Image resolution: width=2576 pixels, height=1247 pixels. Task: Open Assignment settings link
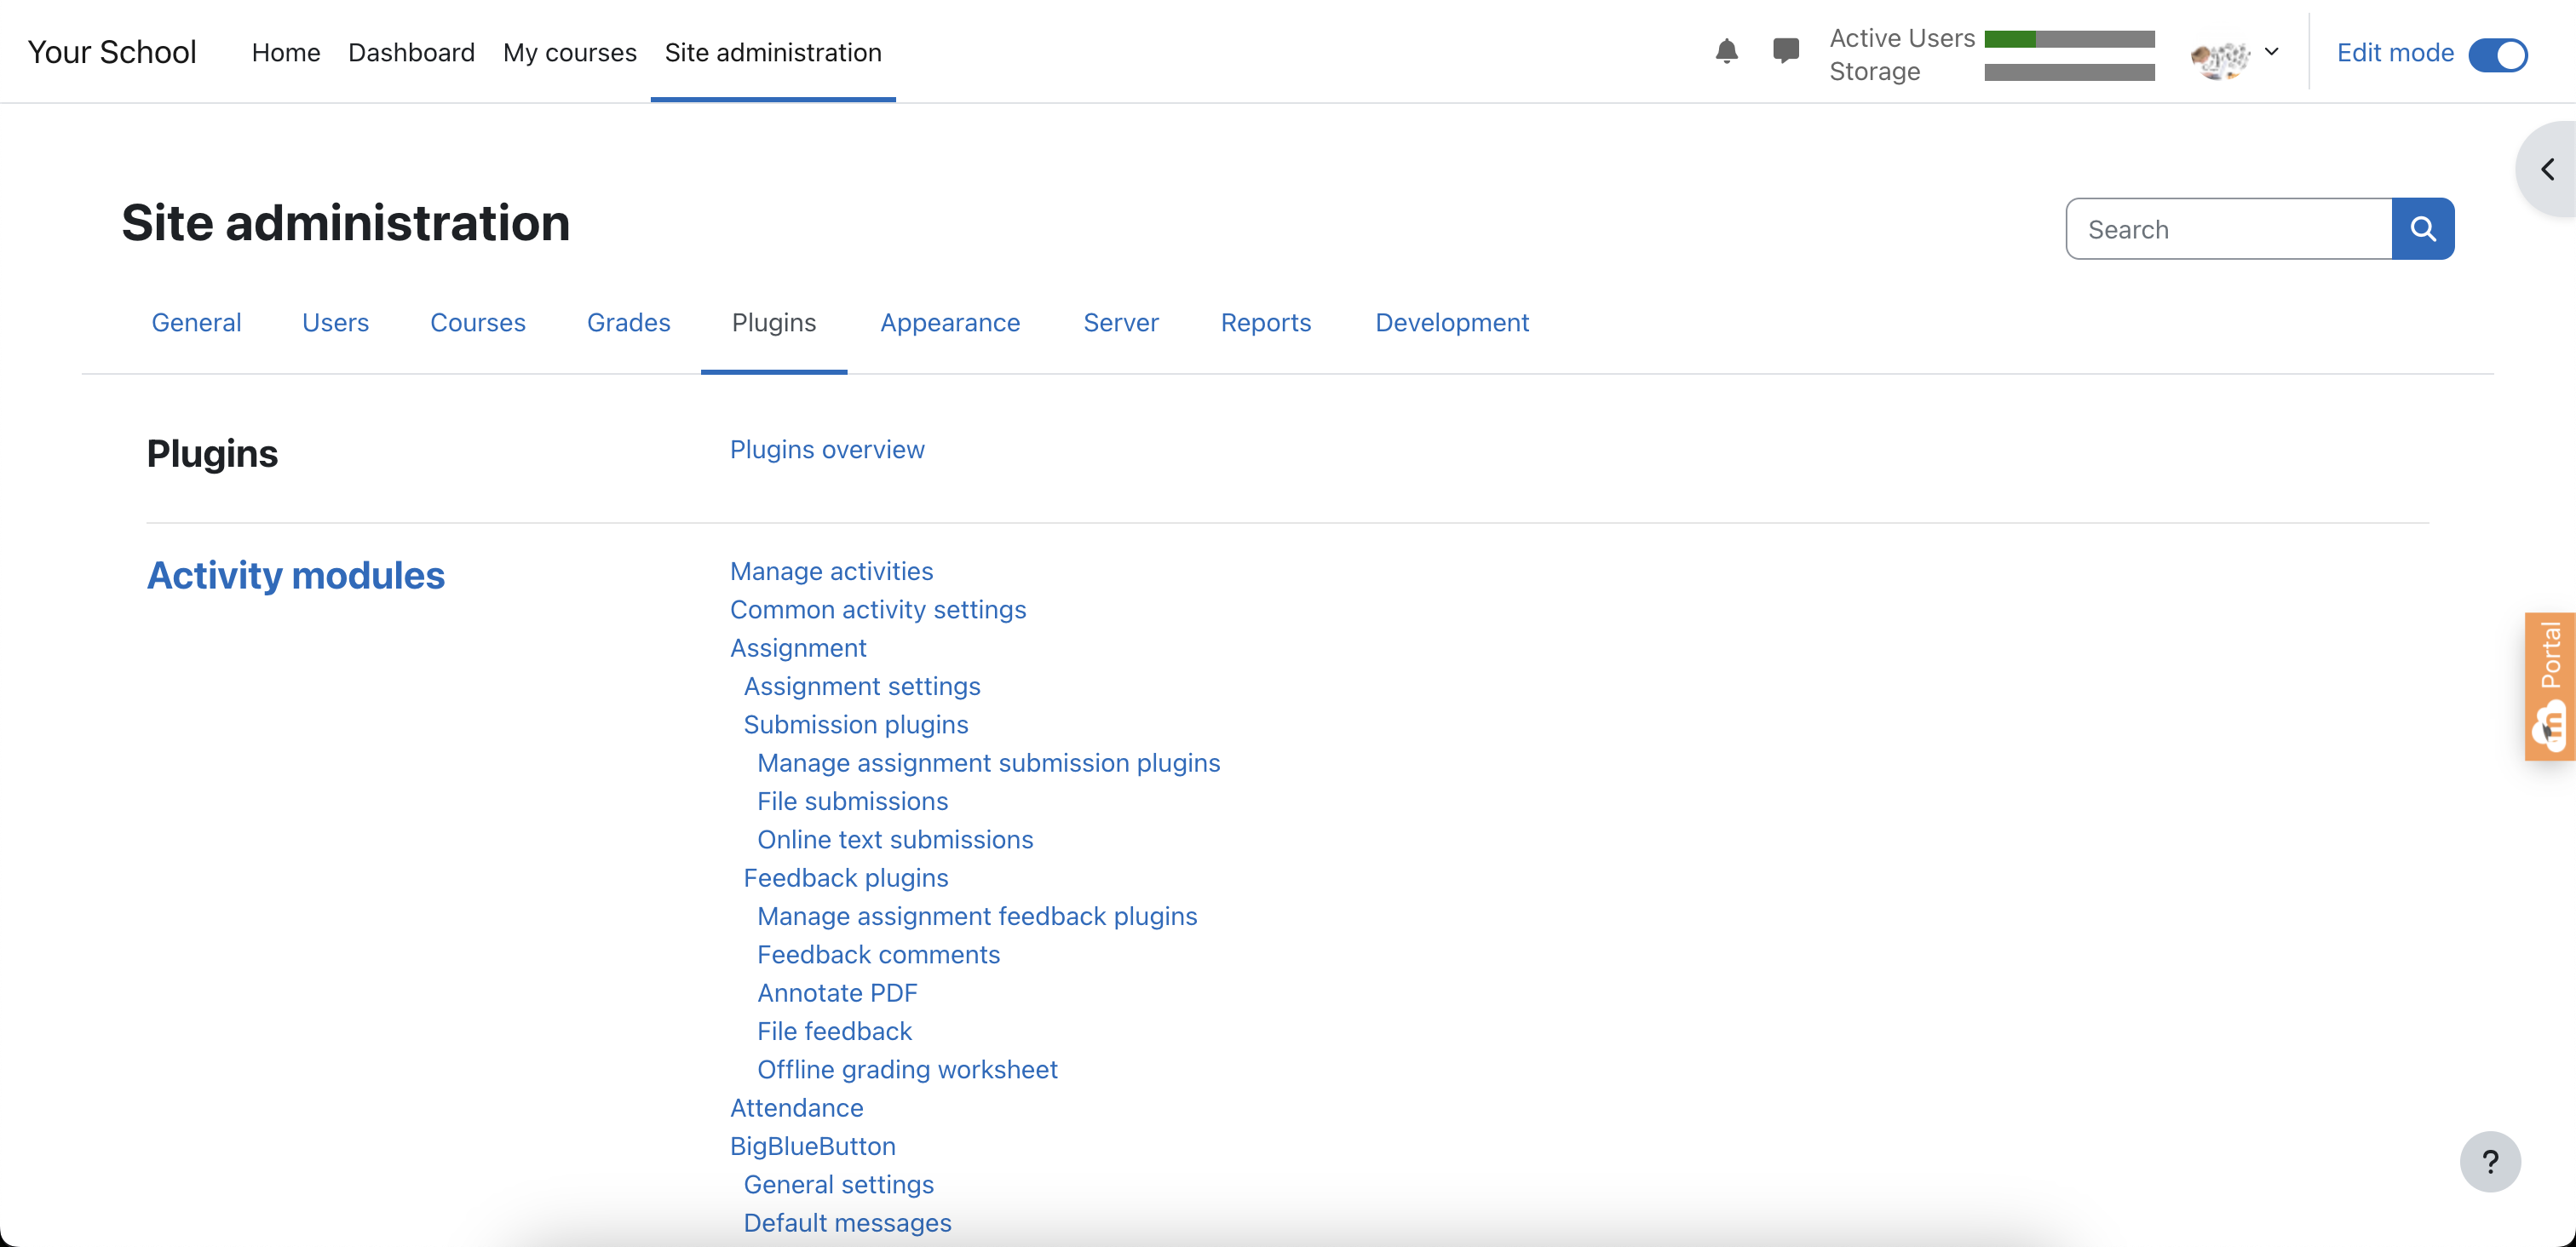click(862, 686)
